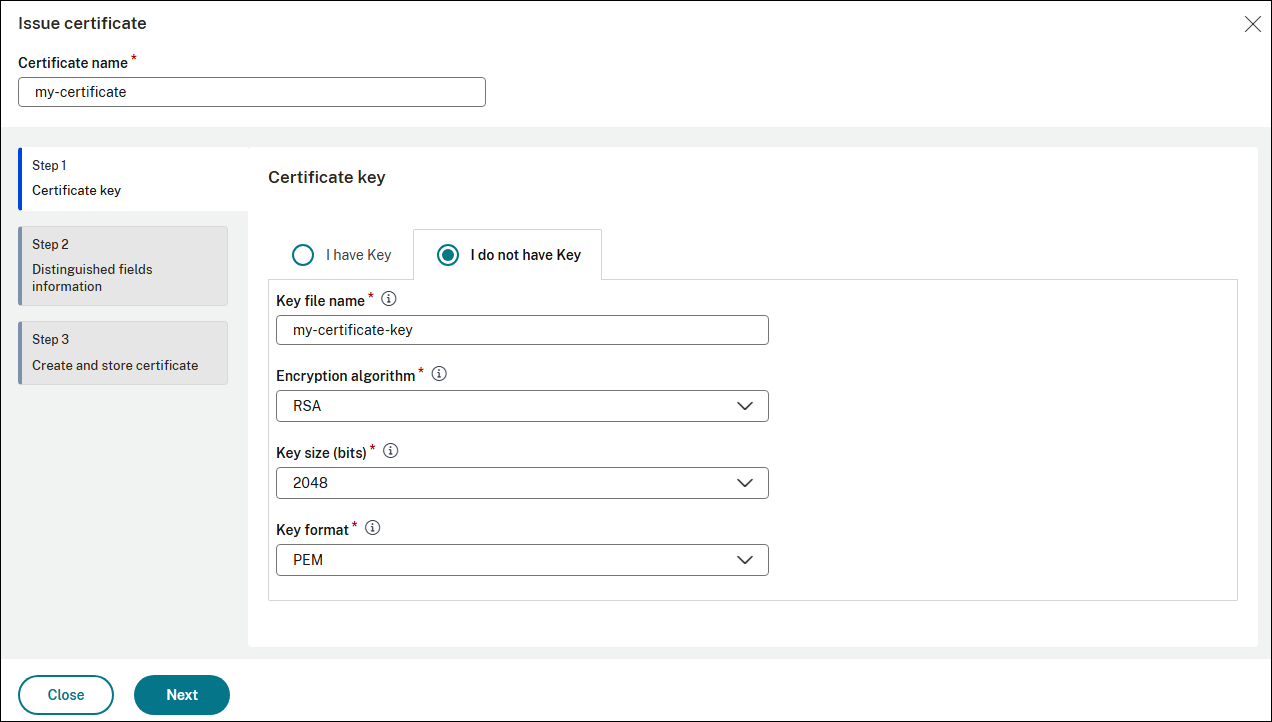Jump to Step 3 Create and store certificate

123,353
